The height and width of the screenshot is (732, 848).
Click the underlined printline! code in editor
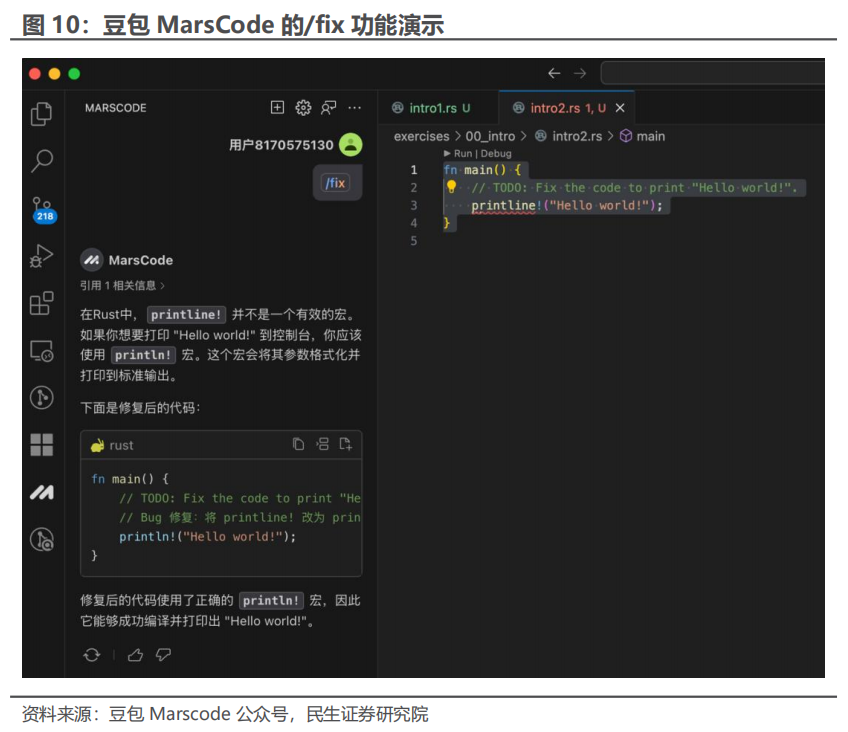tap(504, 205)
